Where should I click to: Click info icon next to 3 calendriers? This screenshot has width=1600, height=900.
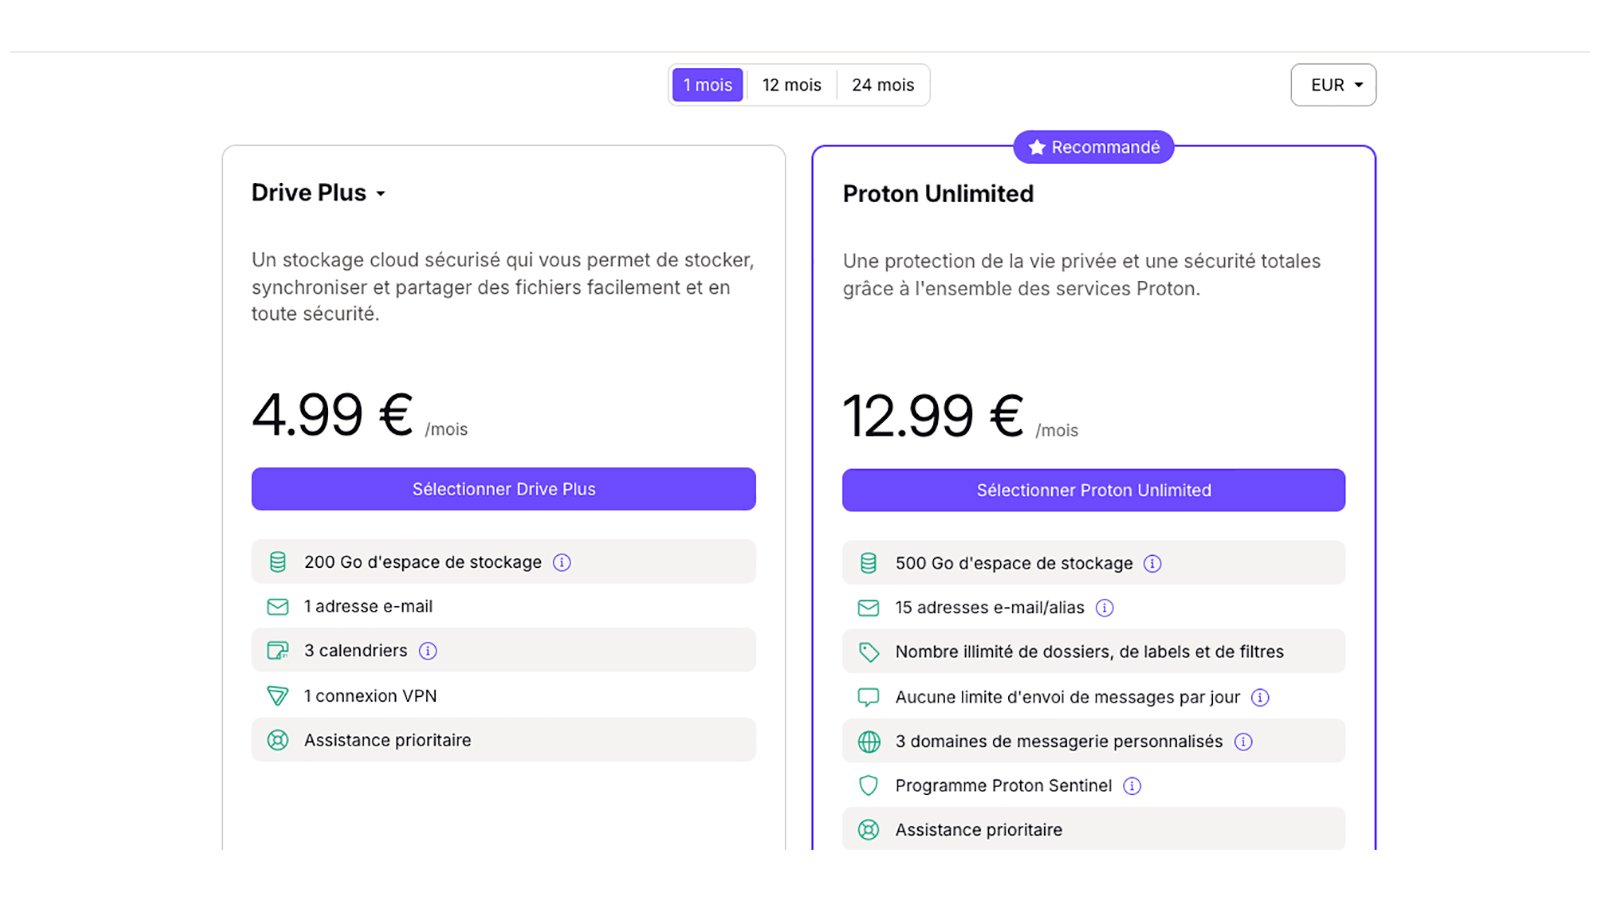pos(428,651)
